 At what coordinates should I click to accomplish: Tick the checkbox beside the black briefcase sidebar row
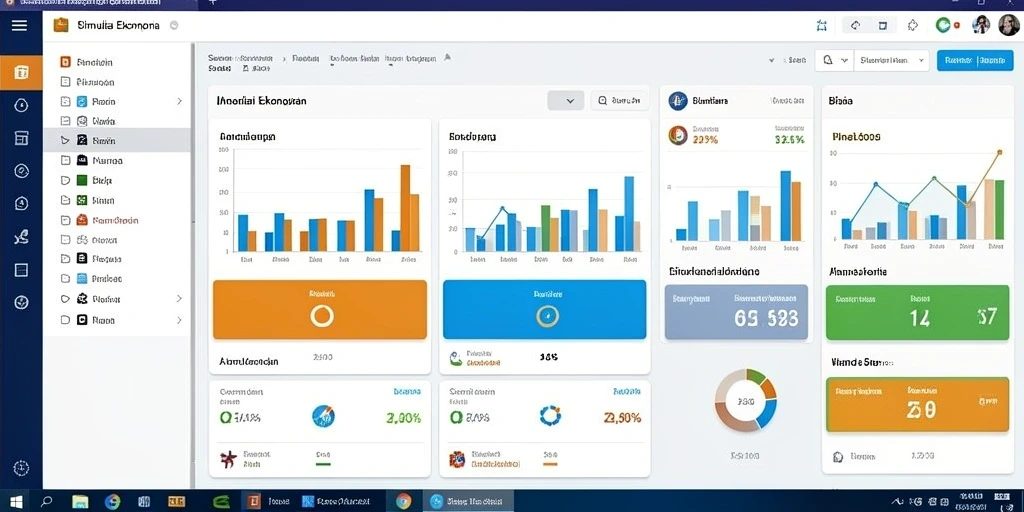(x=65, y=160)
